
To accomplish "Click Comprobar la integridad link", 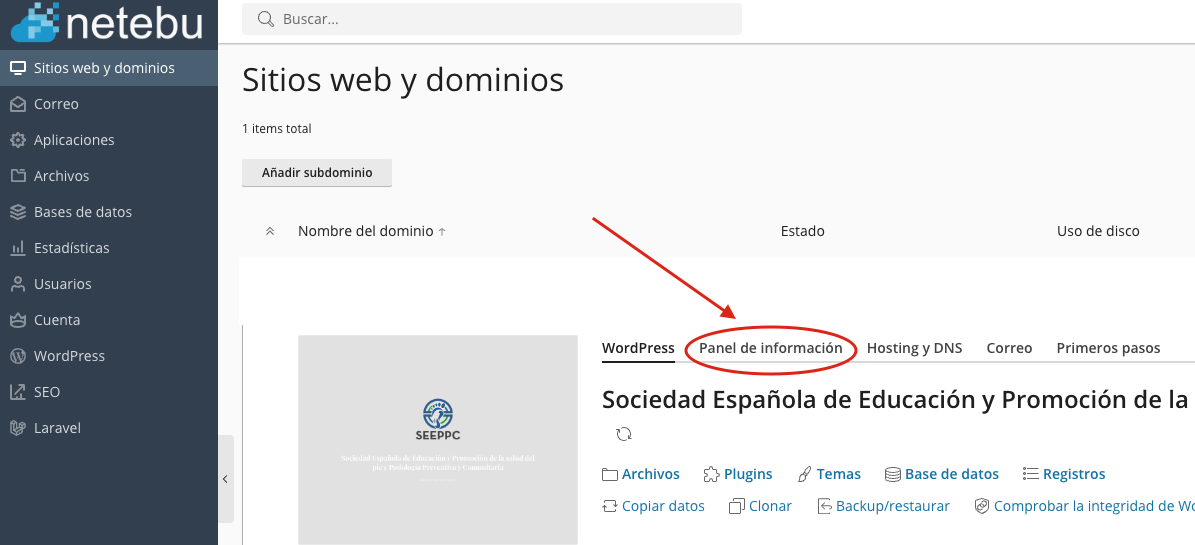I will 1094,506.
